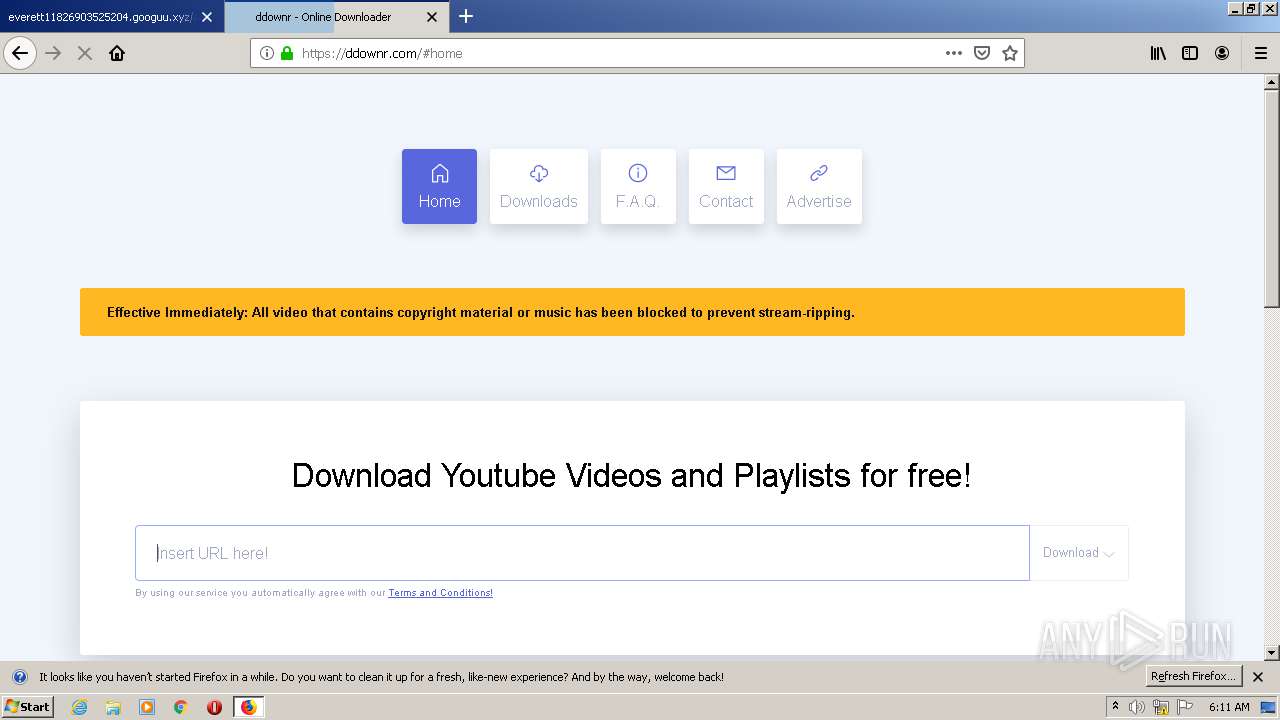1280x720 pixels.
Task: Open the Firefox hamburger menu
Action: [1260, 53]
